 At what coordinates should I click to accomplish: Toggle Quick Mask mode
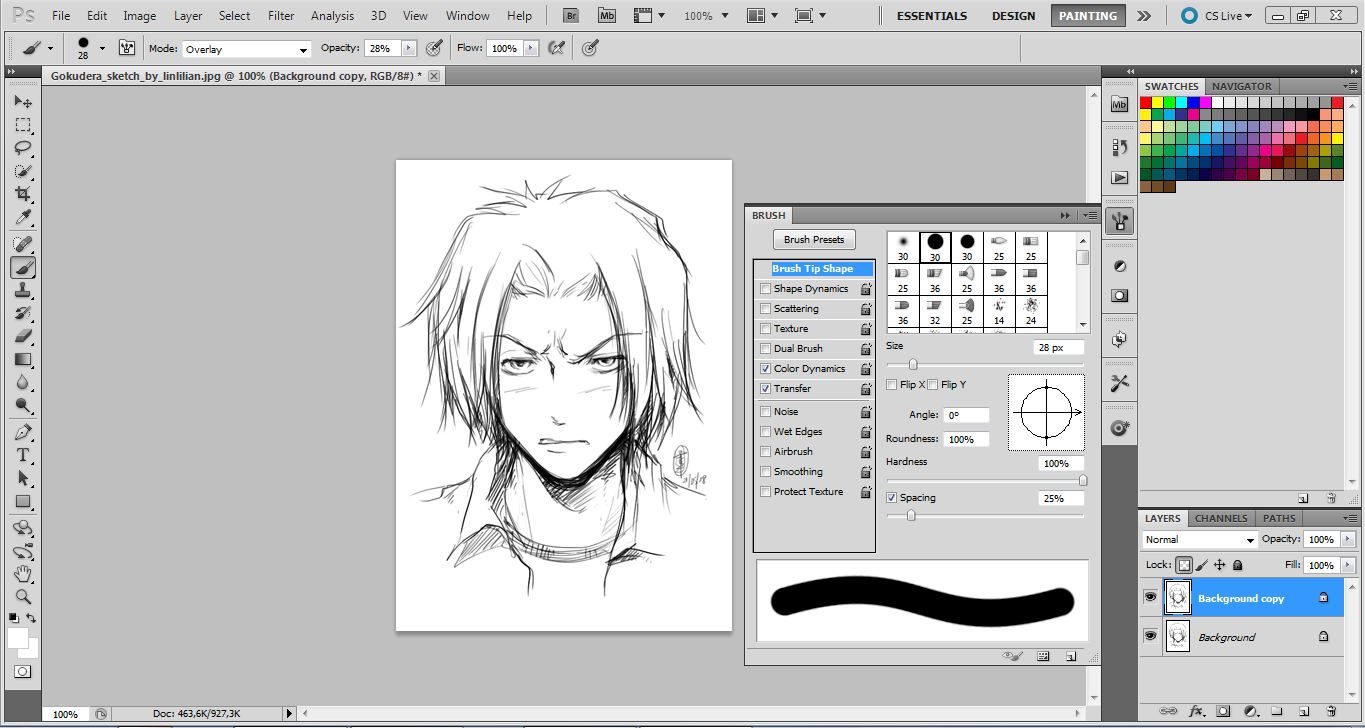[23, 672]
